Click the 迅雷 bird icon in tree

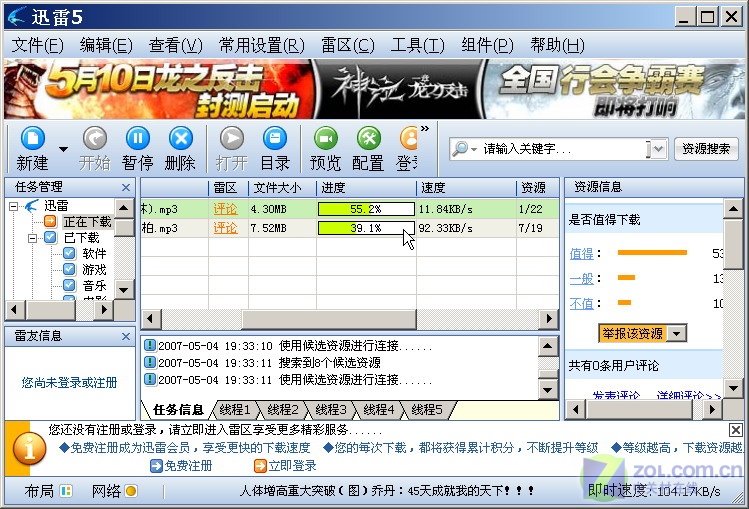coord(32,205)
